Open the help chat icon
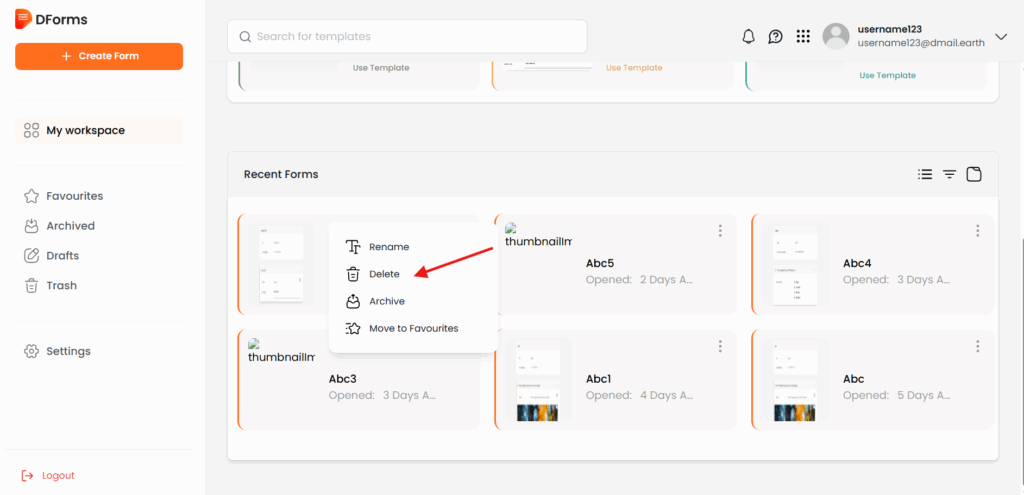This screenshot has height=495, width=1024. click(x=775, y=37)
